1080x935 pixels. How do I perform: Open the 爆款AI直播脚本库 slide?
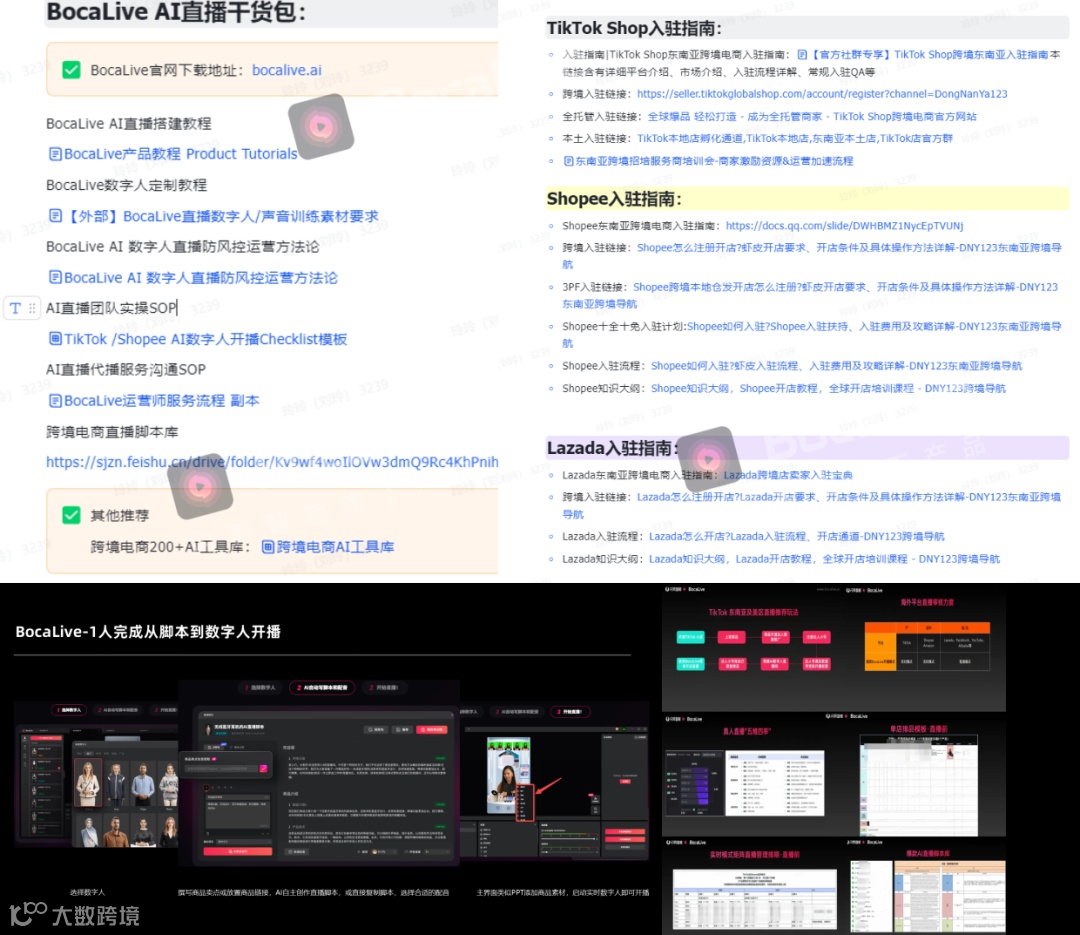tap(927, 887)
